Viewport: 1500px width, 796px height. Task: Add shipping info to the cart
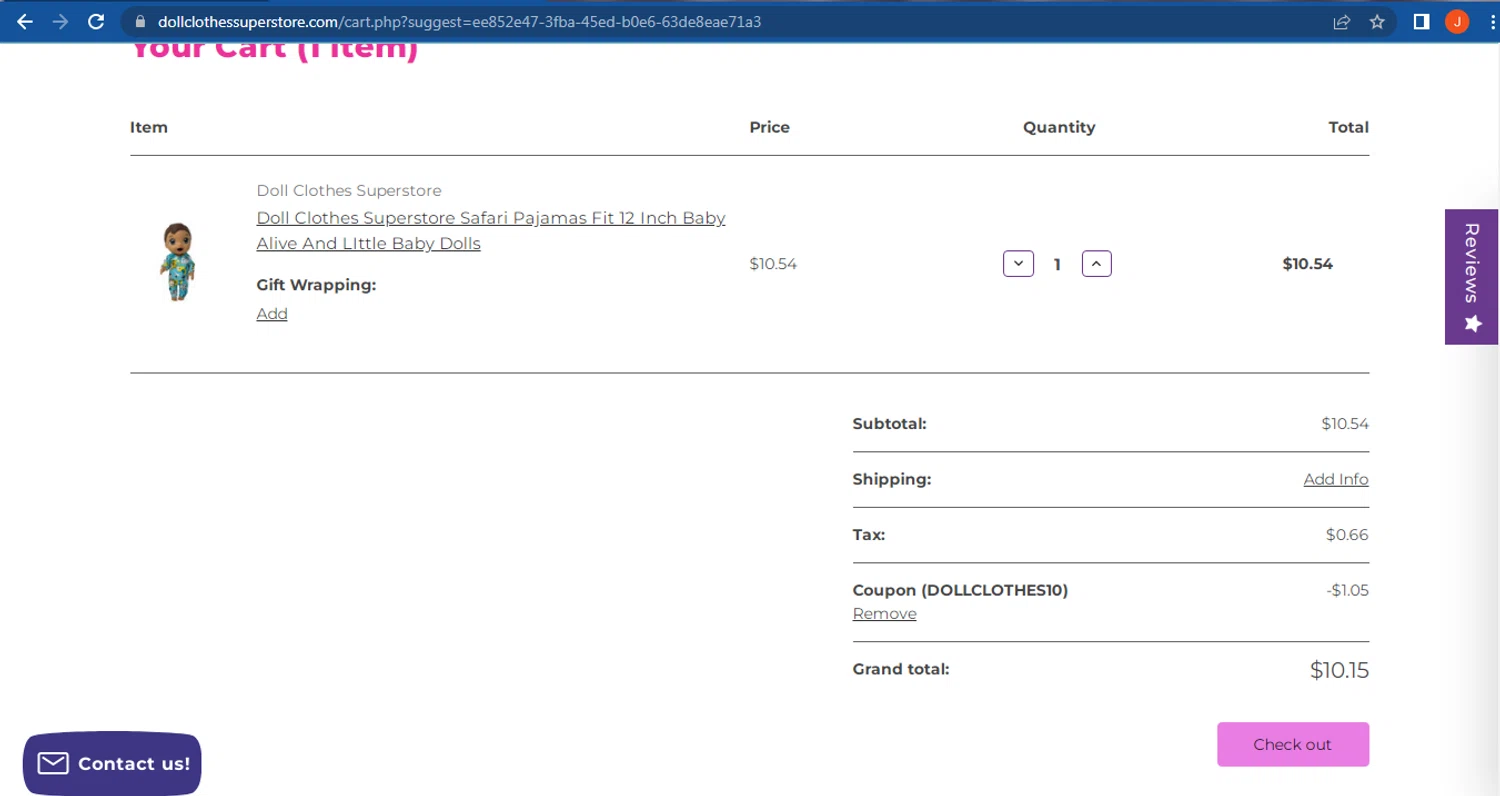(x=1336, y=479)
